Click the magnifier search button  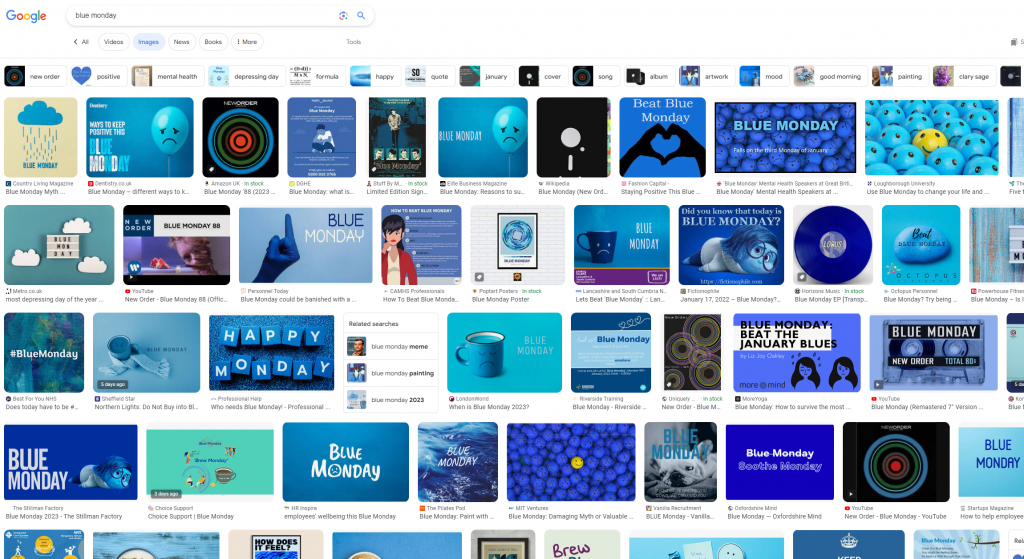click(361, 16)
